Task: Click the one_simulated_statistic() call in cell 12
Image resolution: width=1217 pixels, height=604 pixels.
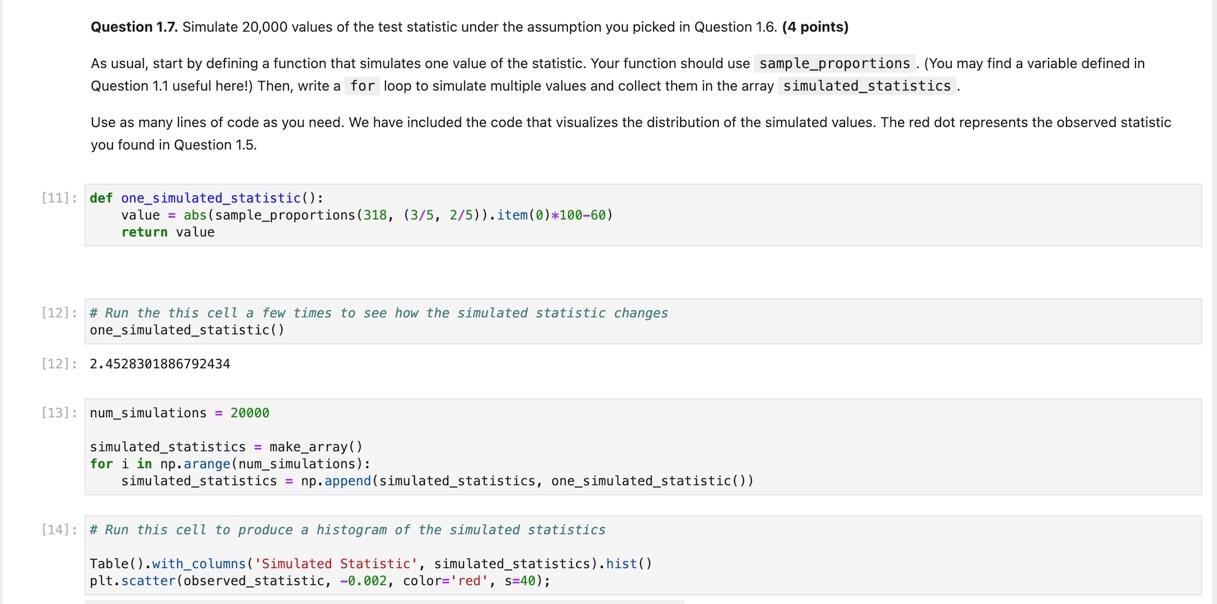Action: pyautogui.click(x=187, y=330)
